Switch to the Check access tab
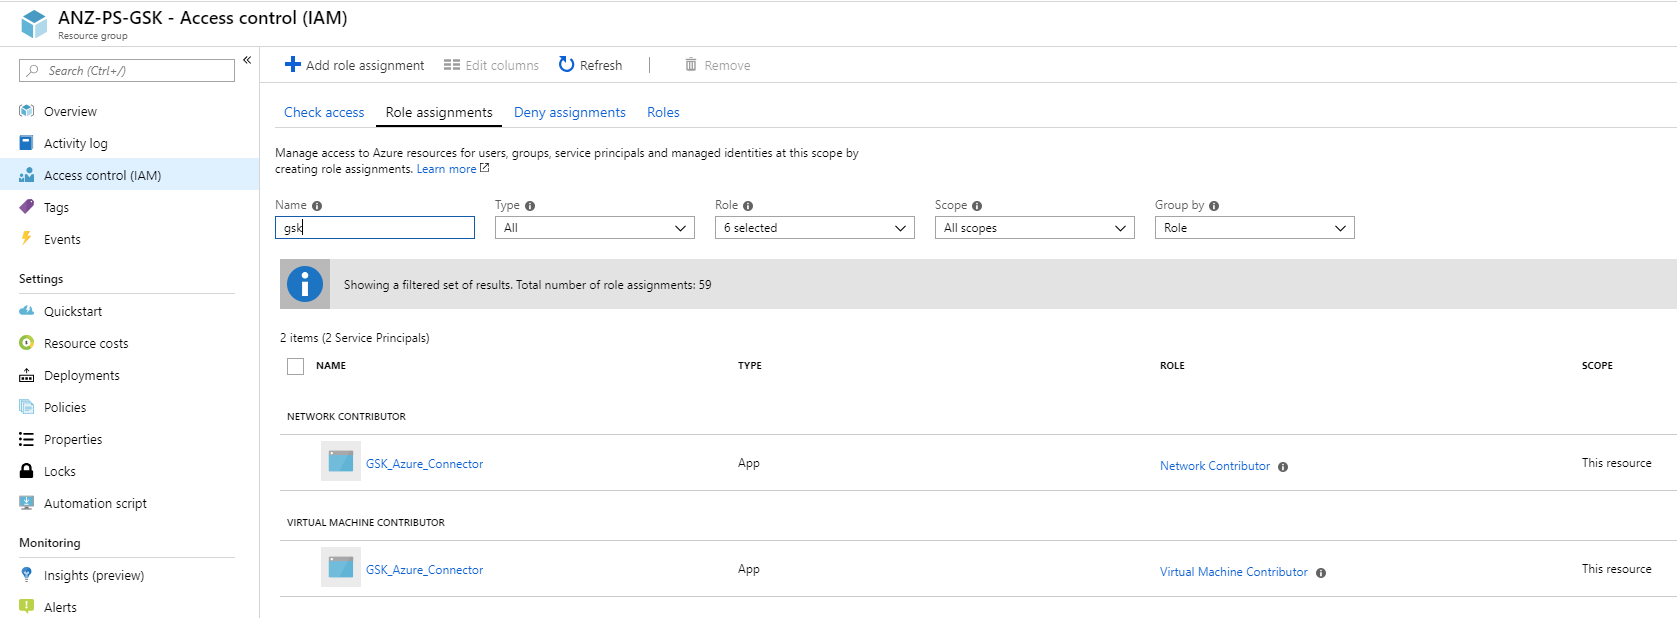 coord(324,112)
